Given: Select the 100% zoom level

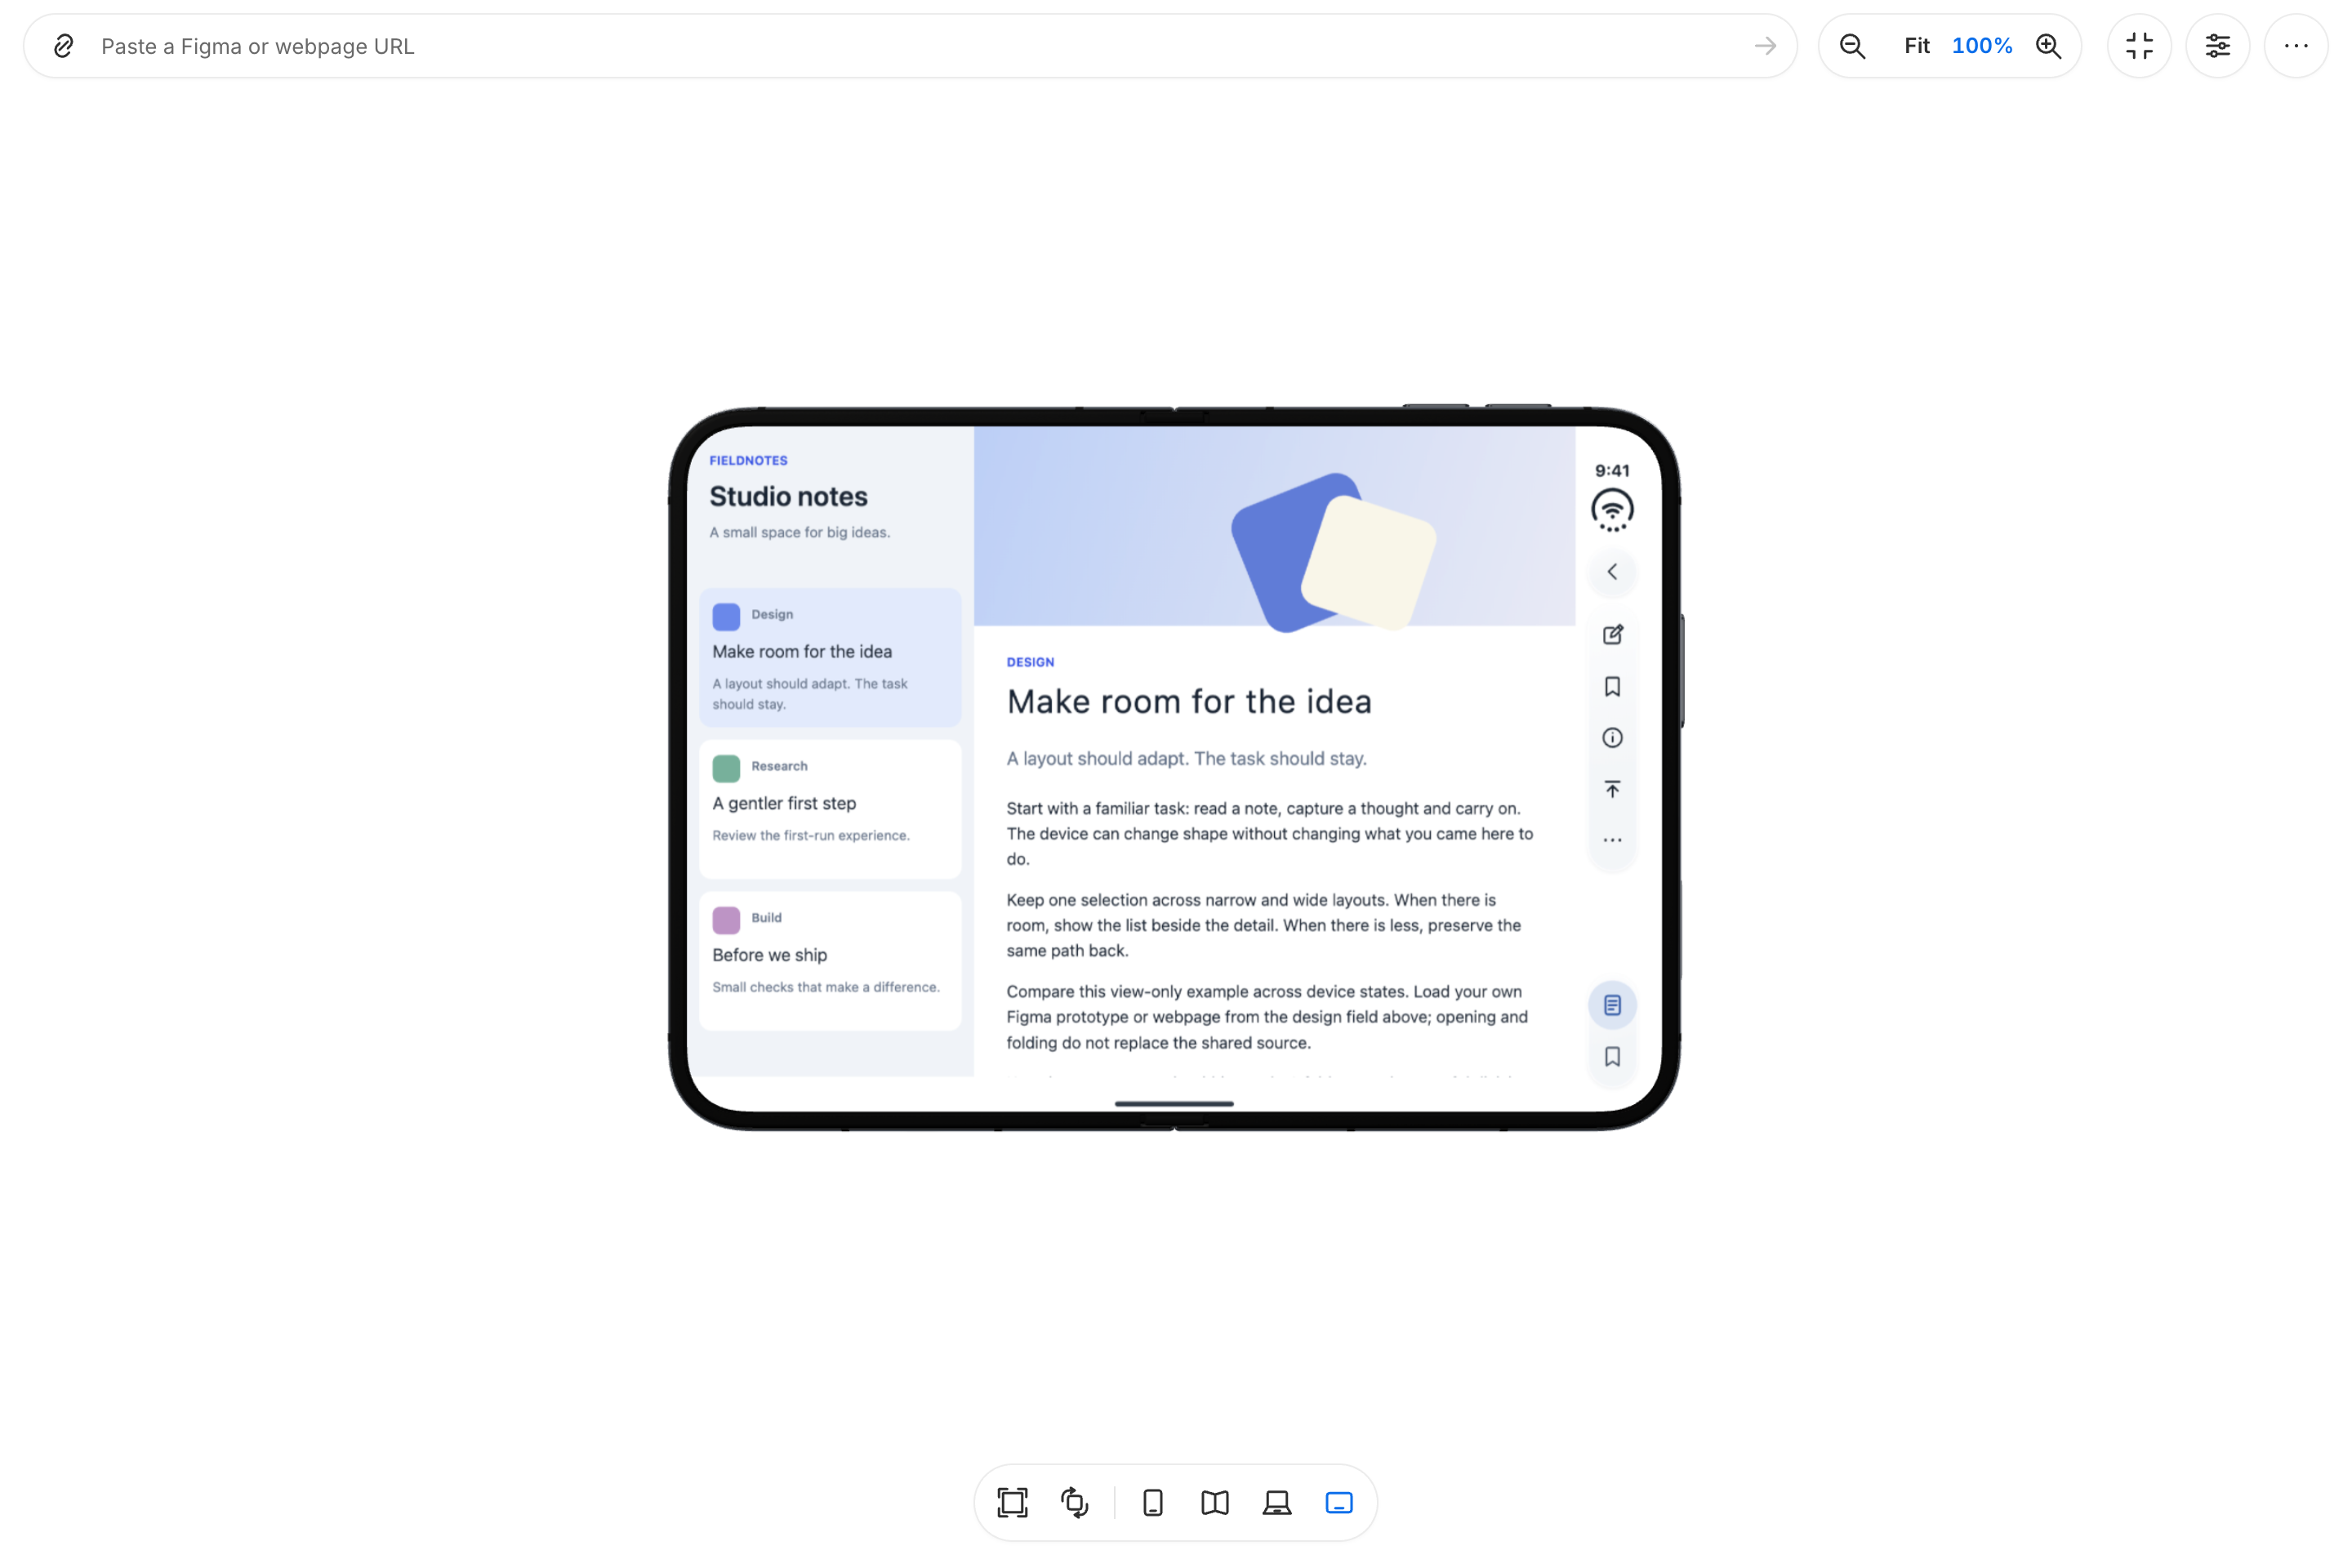Looking at the screenshot, I should click(x=1981, y=46).
